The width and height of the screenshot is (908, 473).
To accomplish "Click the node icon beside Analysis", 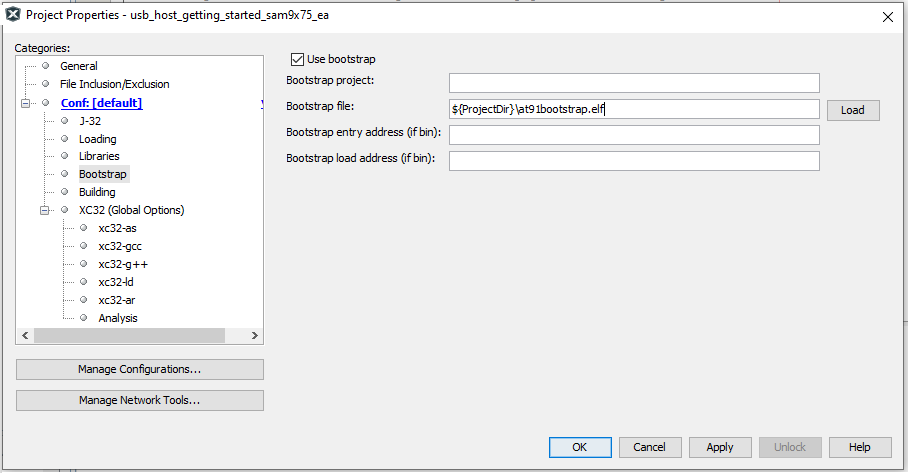I will pos(84,318).
